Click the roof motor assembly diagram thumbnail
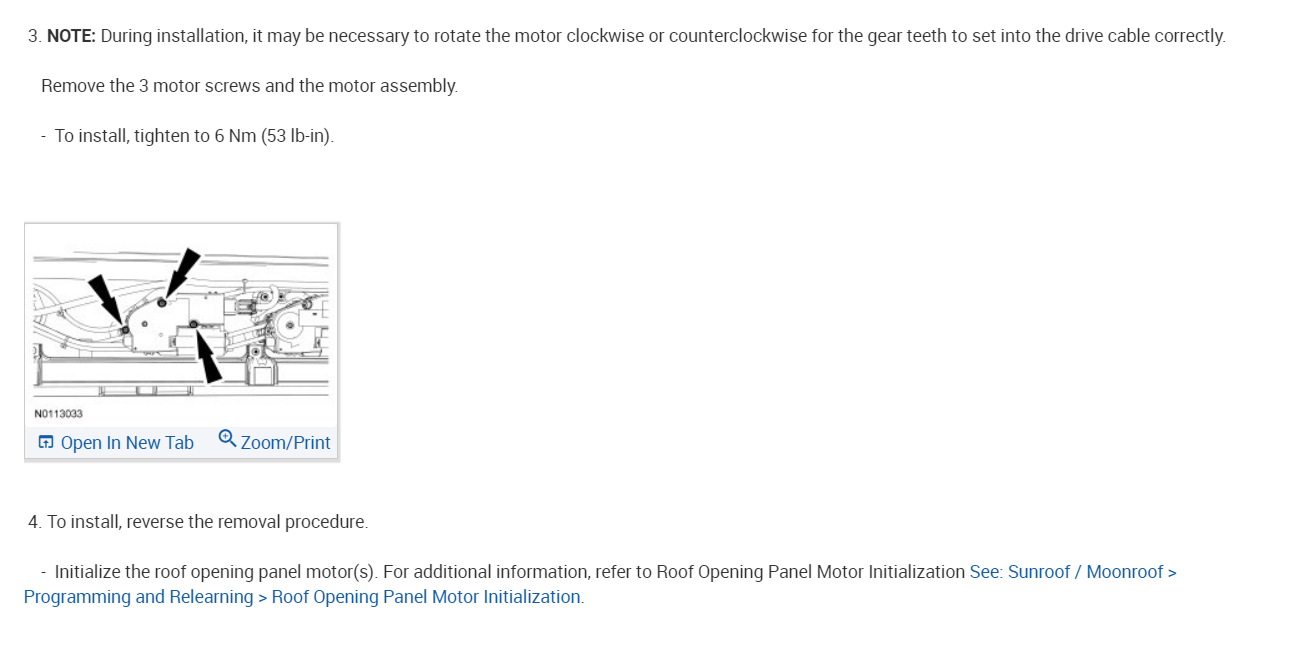 [181, 320]
